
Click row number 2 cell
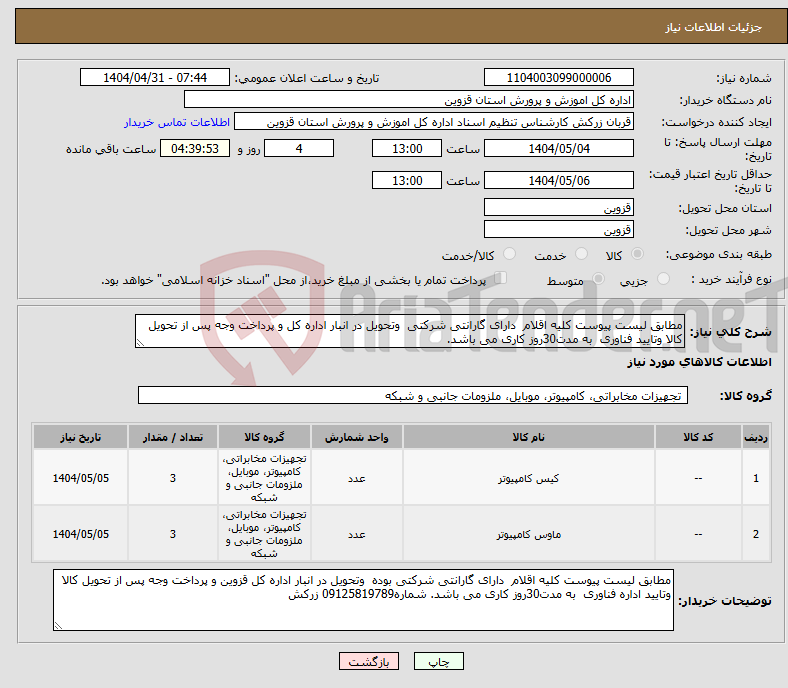click(756, 534)
